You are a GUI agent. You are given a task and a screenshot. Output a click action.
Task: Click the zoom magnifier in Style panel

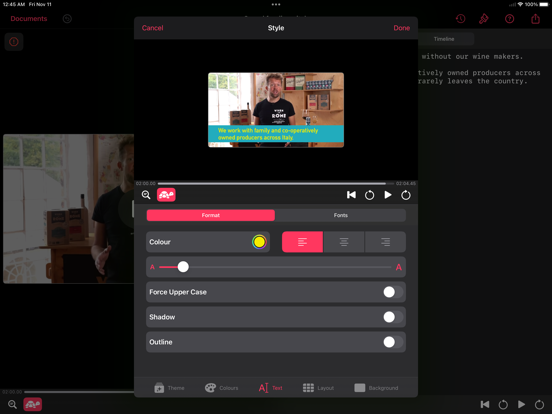pos(146,195)
